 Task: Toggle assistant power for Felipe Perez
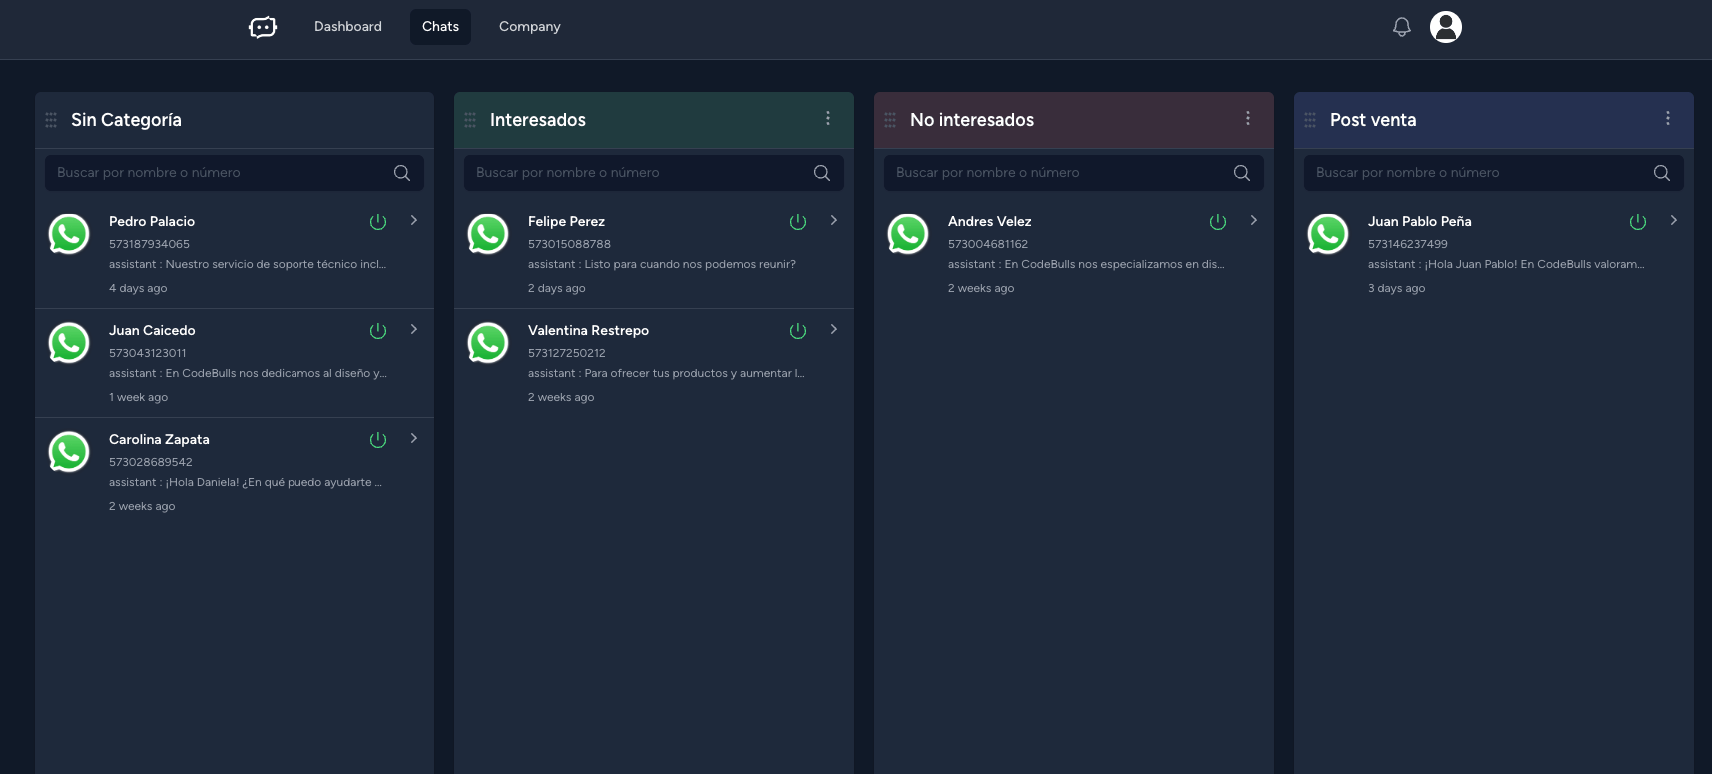(798, 222)
